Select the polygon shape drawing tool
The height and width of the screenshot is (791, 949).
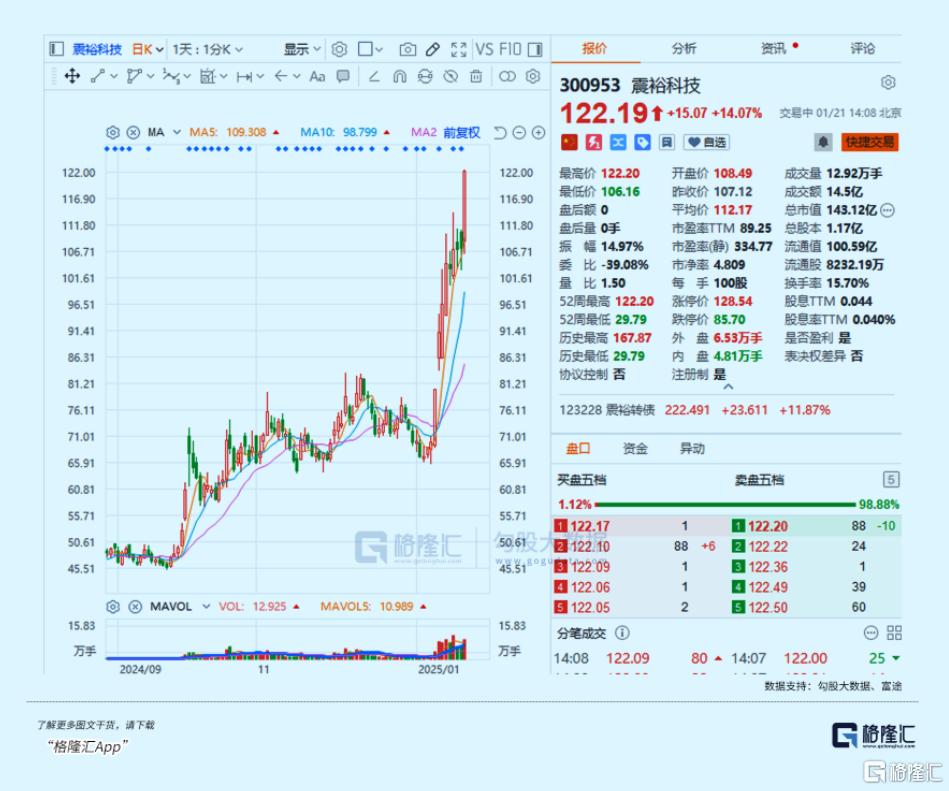[x=134, y=76]
